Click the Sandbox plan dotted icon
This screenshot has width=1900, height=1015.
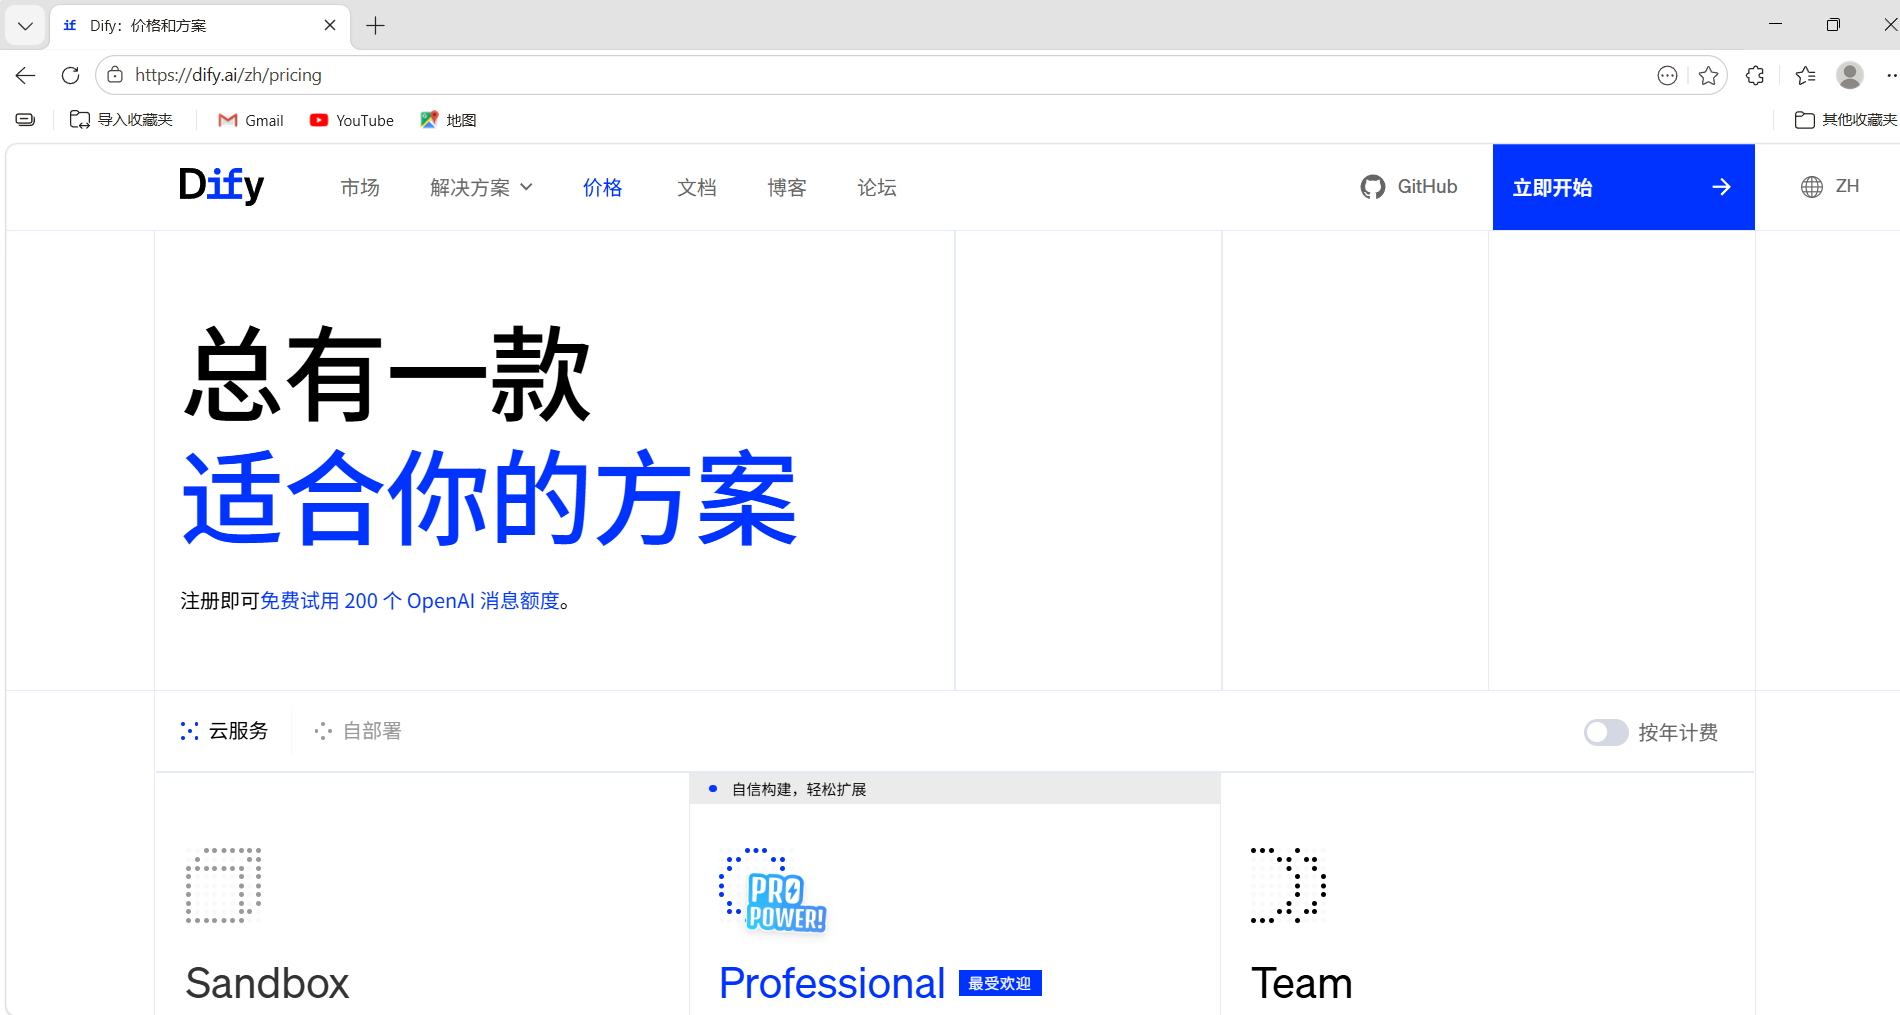tap(224, 885)
